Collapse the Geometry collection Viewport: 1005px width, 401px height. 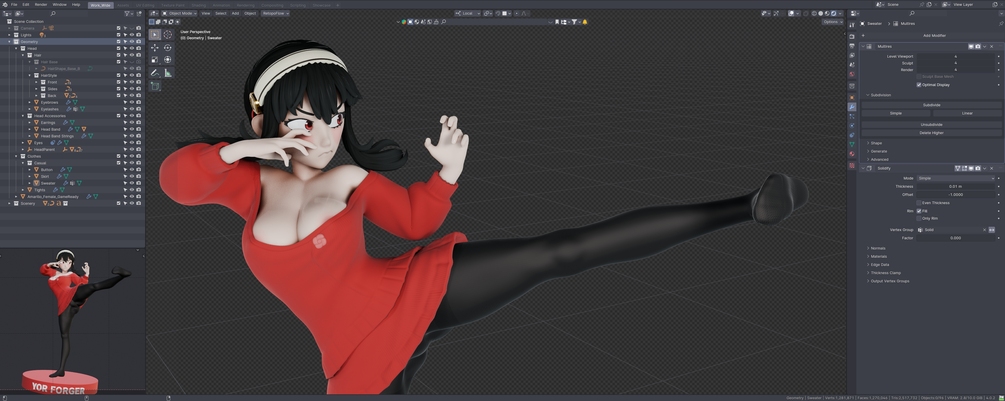pyautogui.click(x=9, y=42)
